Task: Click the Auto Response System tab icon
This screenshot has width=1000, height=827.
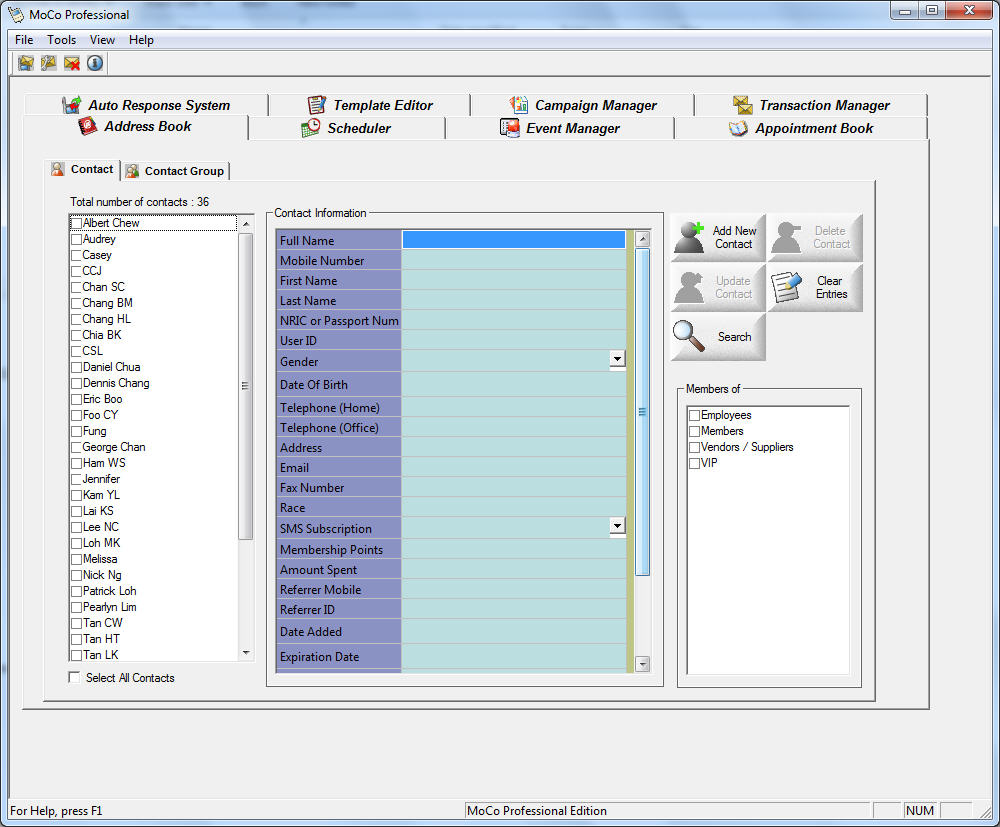Action: [x=72, y=105]
